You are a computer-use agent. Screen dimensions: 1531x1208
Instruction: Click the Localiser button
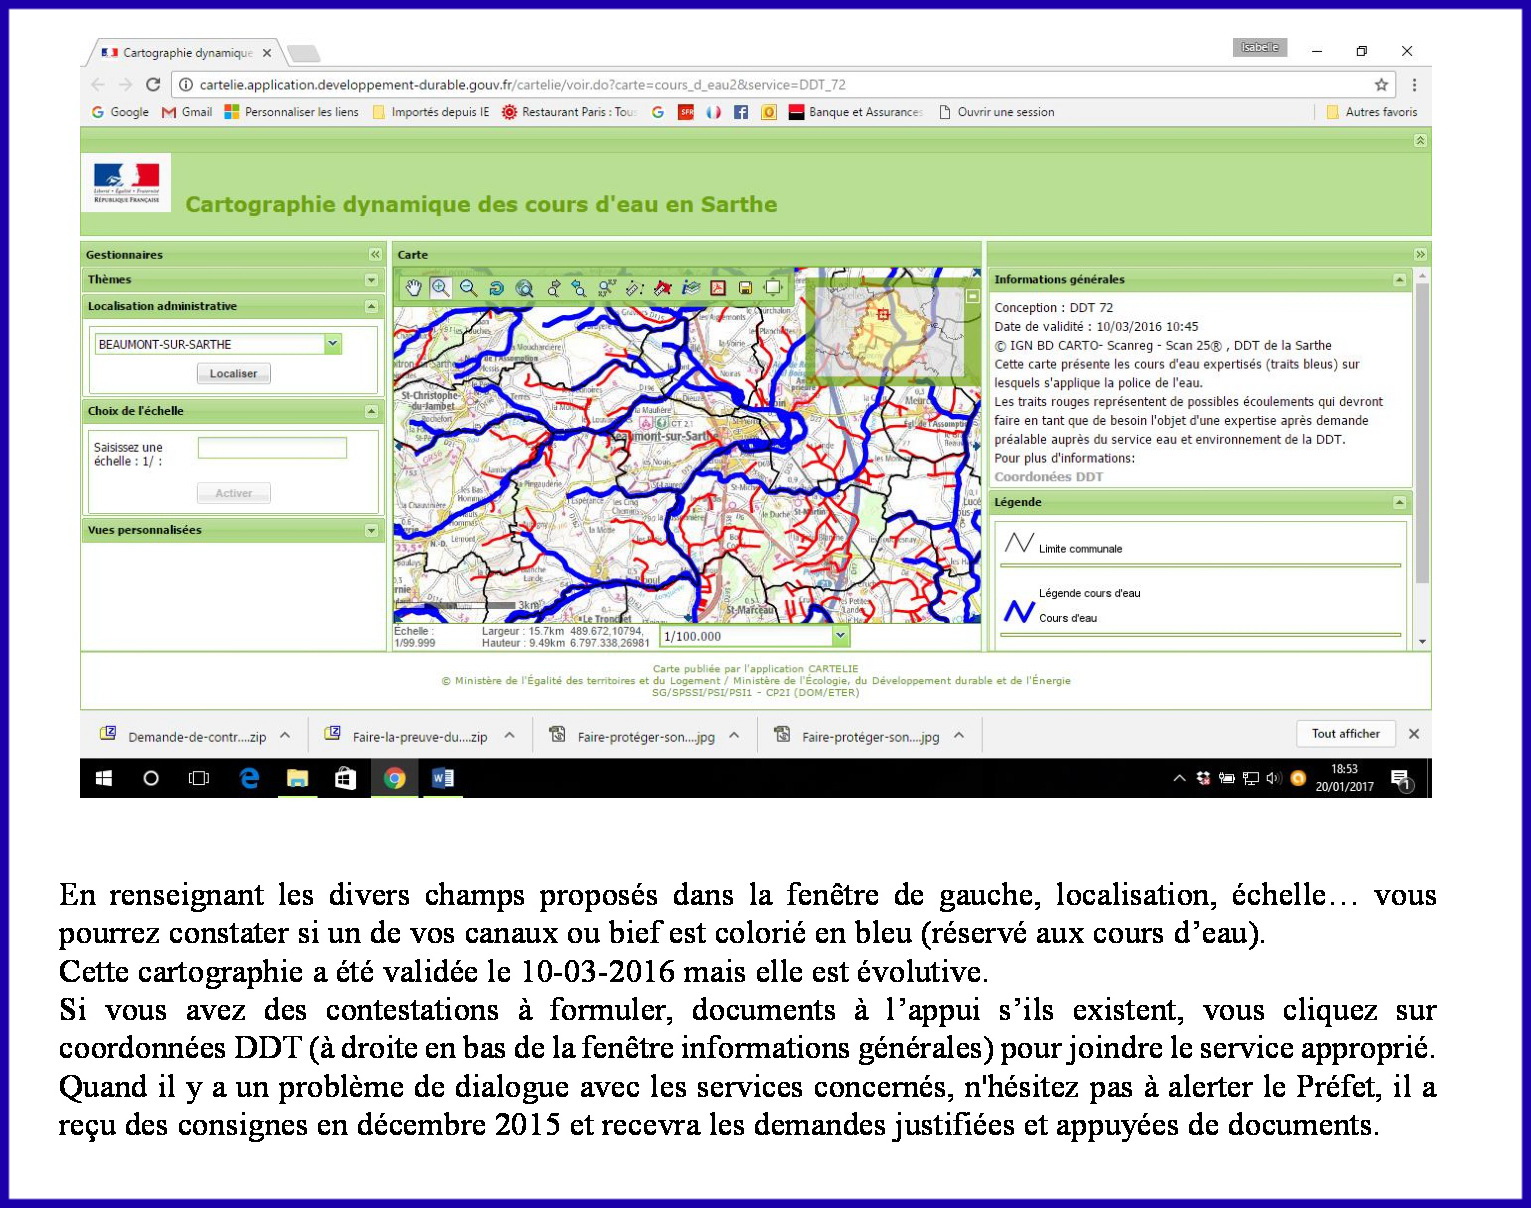tap(233, 374)
